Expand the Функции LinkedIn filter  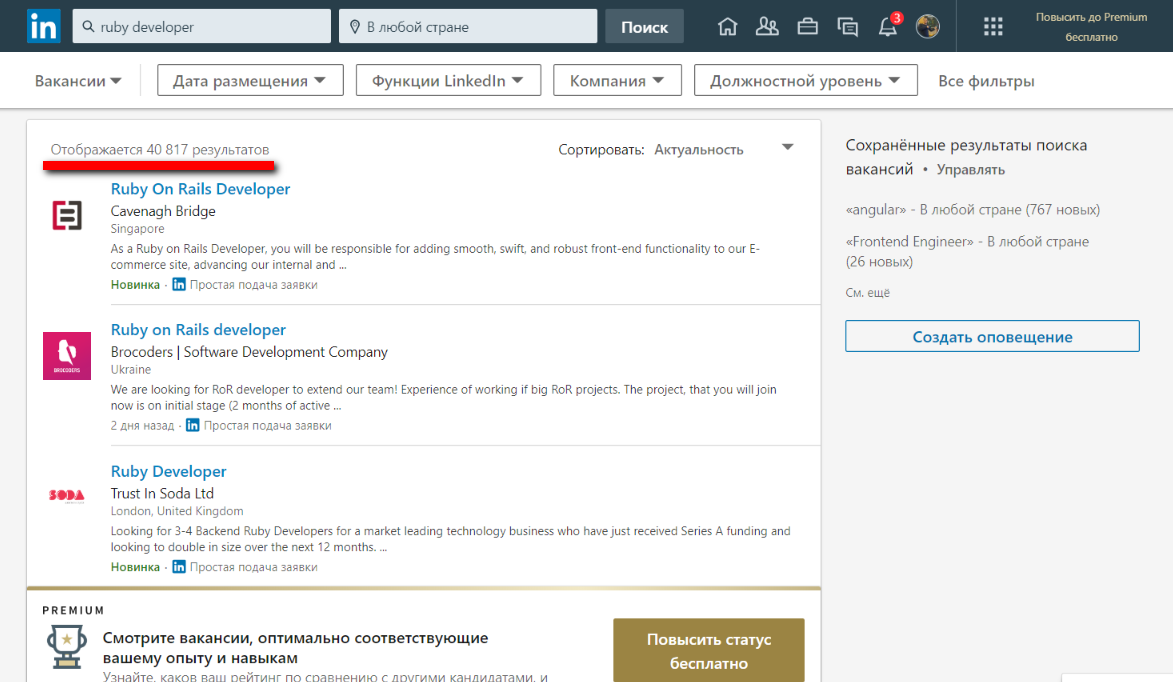pyautogui.click(x=448, y=80)
